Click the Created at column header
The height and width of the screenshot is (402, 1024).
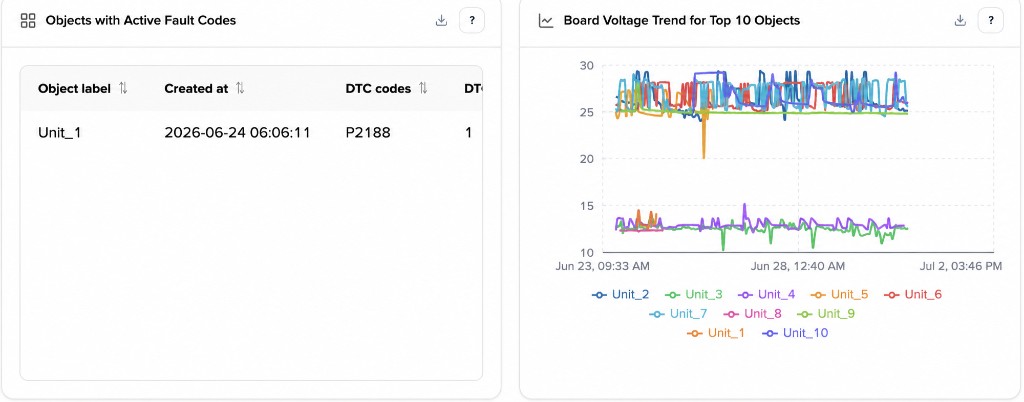pyautogui.click(x=196, y=88)
